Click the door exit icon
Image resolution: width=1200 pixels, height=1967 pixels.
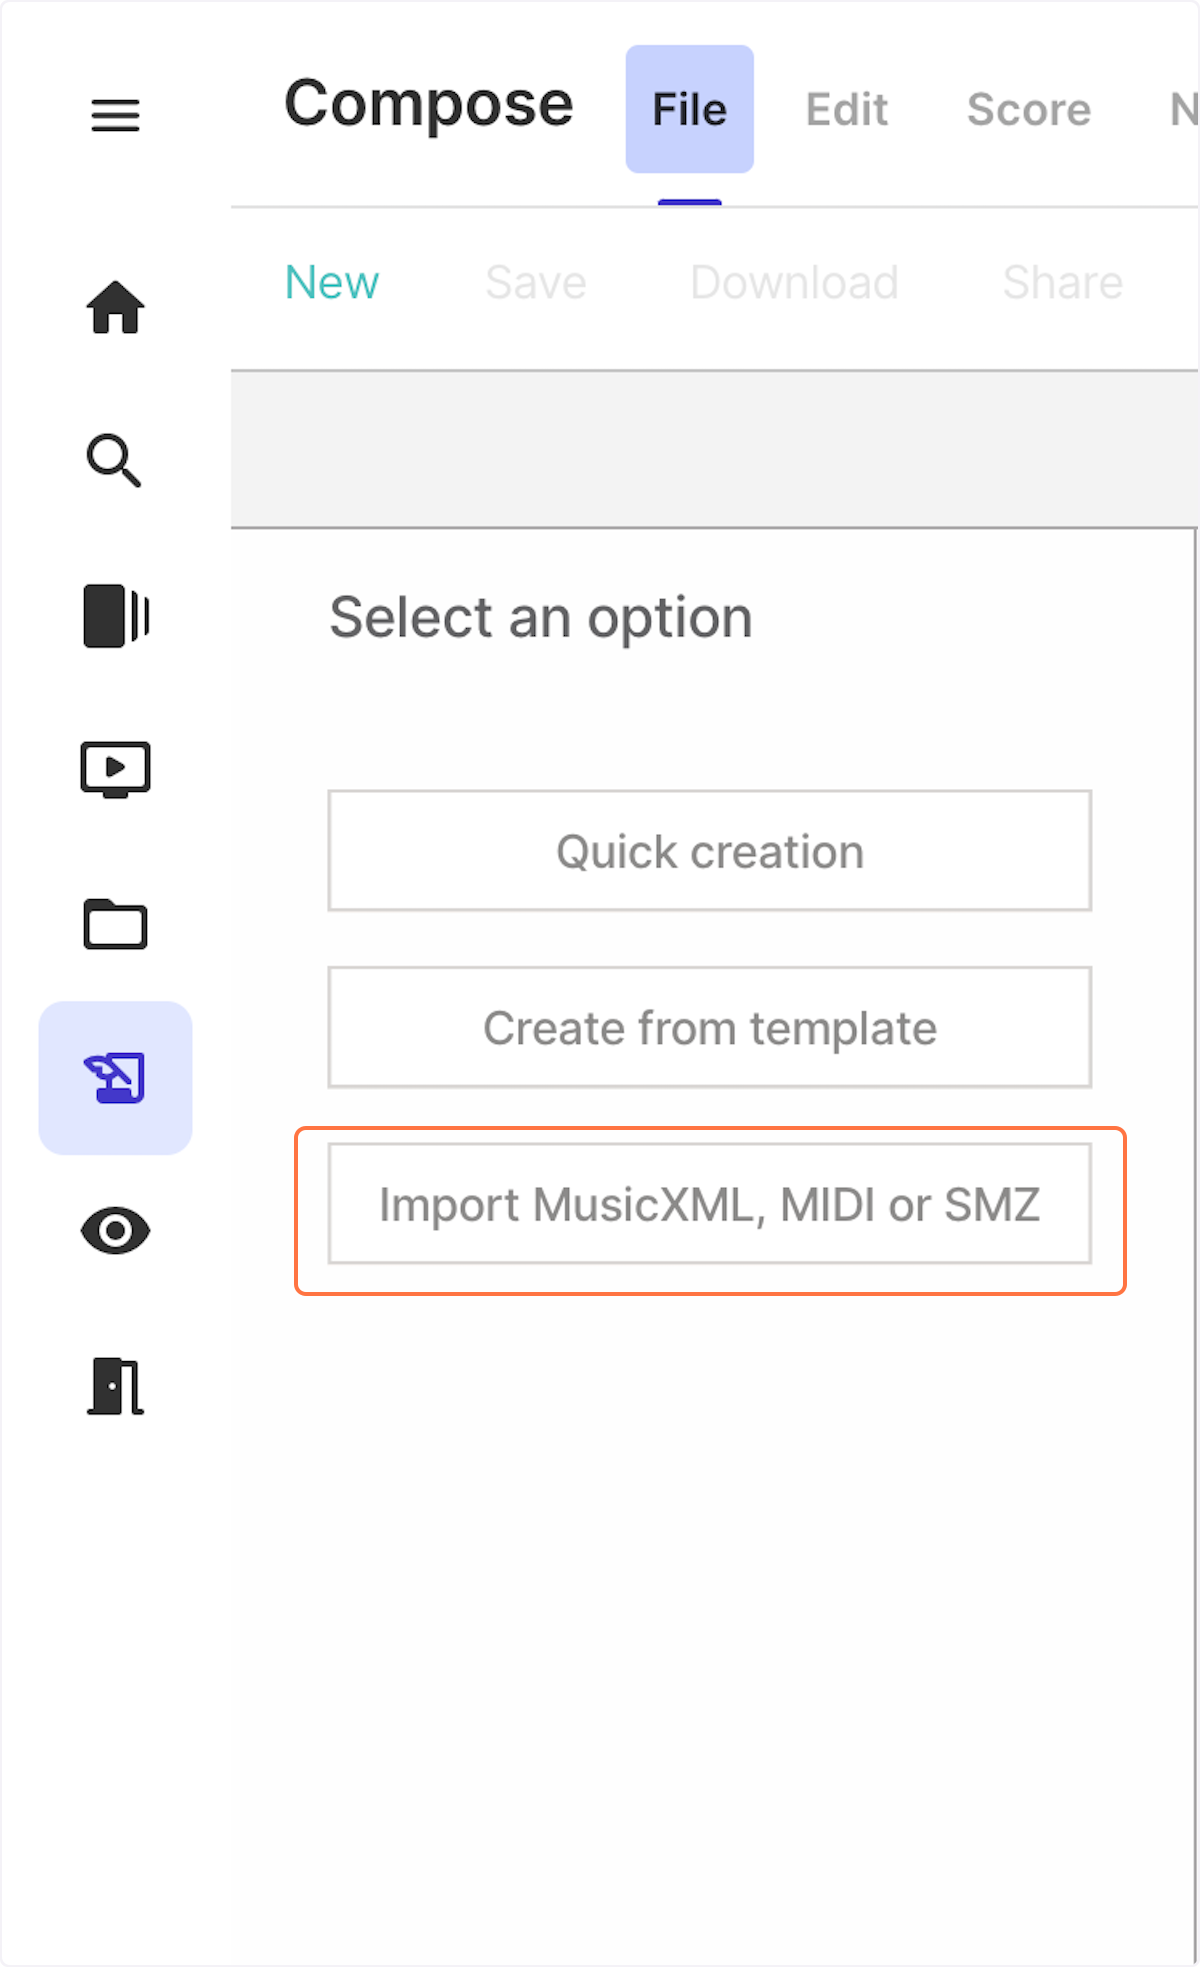tap(115, 1386)
